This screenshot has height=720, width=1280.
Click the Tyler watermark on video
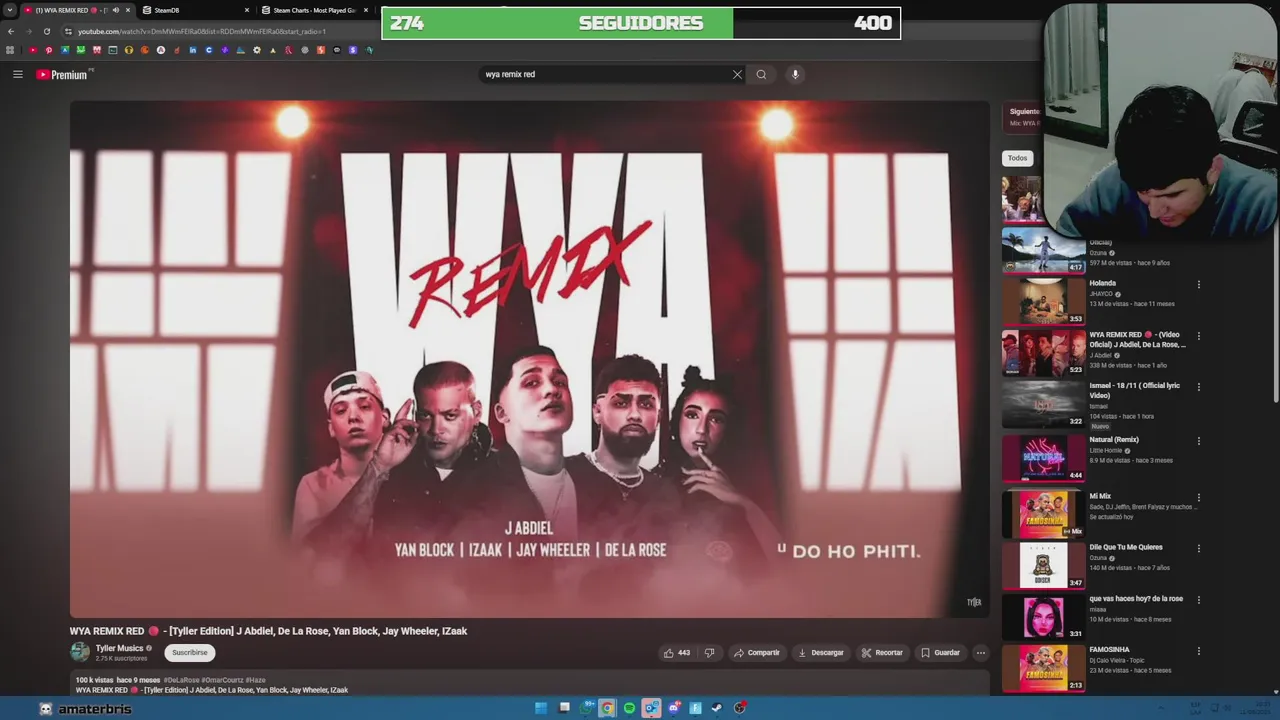[x=974, y=602]
